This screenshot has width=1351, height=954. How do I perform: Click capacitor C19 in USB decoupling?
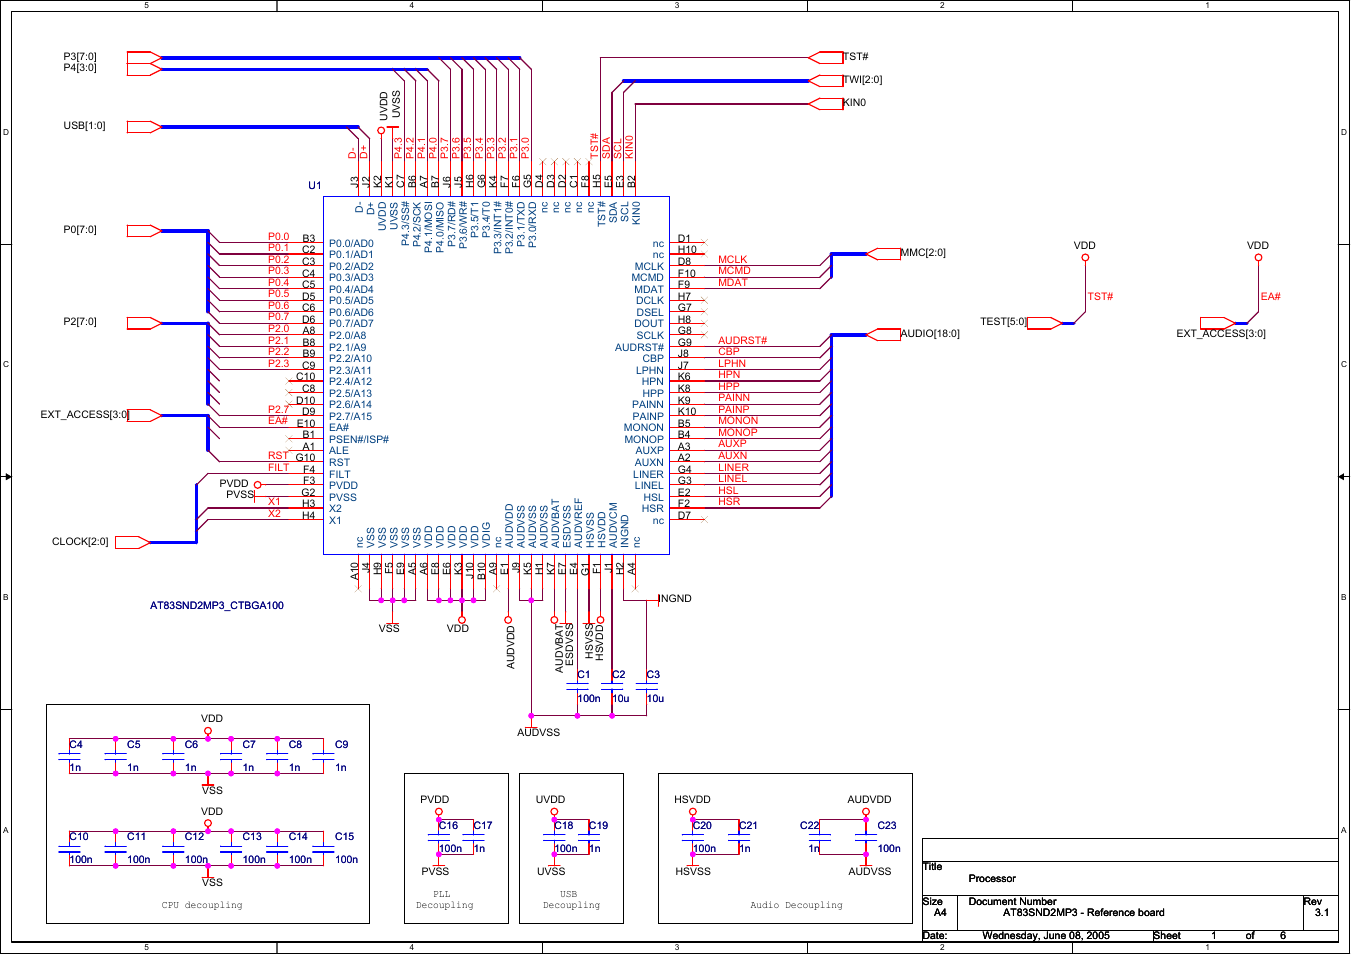[589, 837]
